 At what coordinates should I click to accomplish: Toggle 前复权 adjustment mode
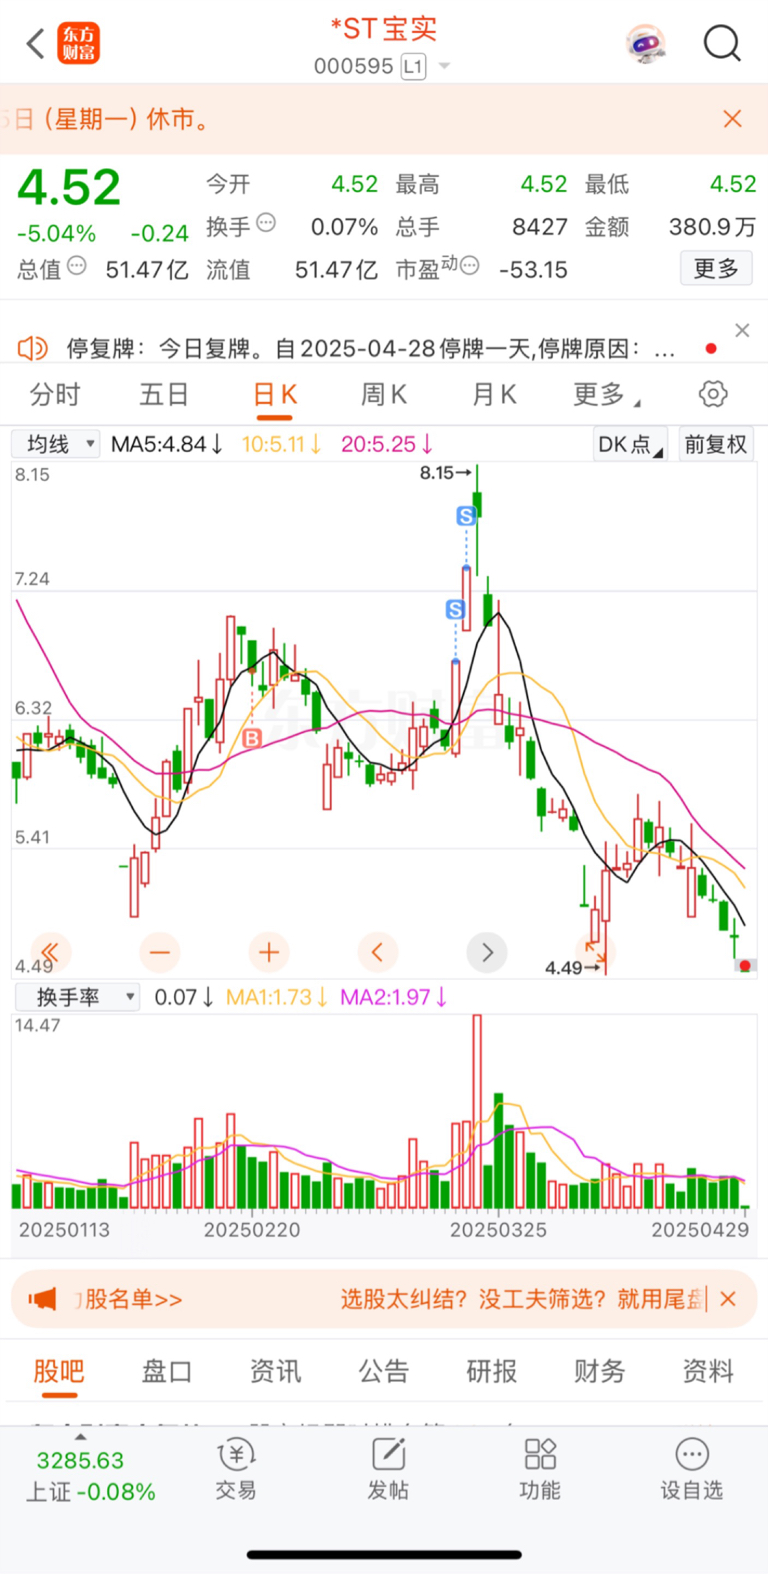pyautogui.click(x=716, y=444)
